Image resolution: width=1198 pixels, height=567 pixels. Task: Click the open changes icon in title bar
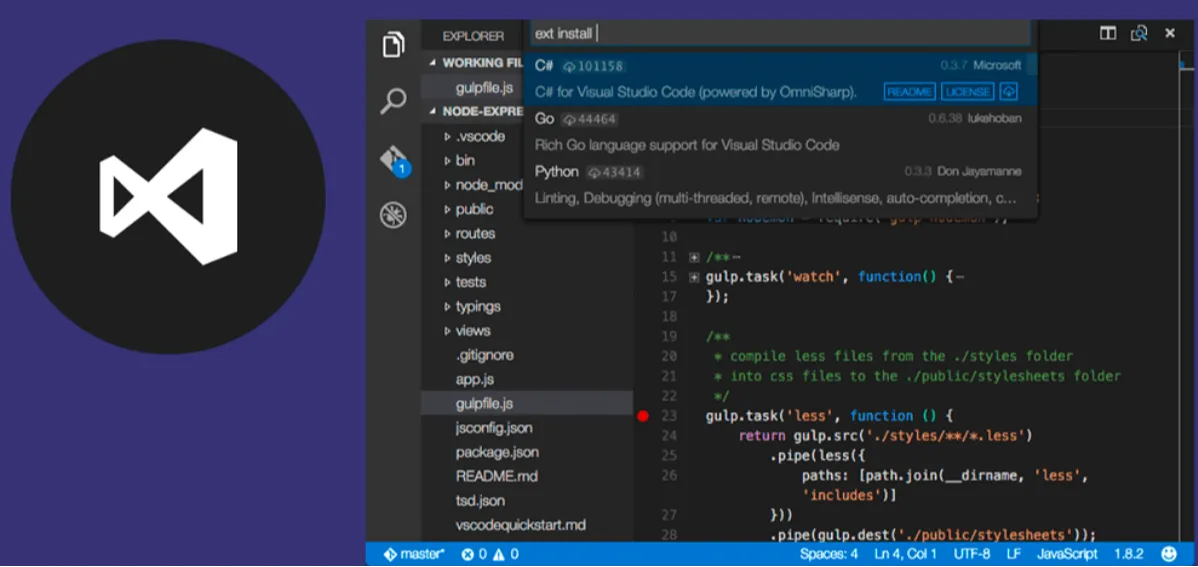(x=1139, y=33)
